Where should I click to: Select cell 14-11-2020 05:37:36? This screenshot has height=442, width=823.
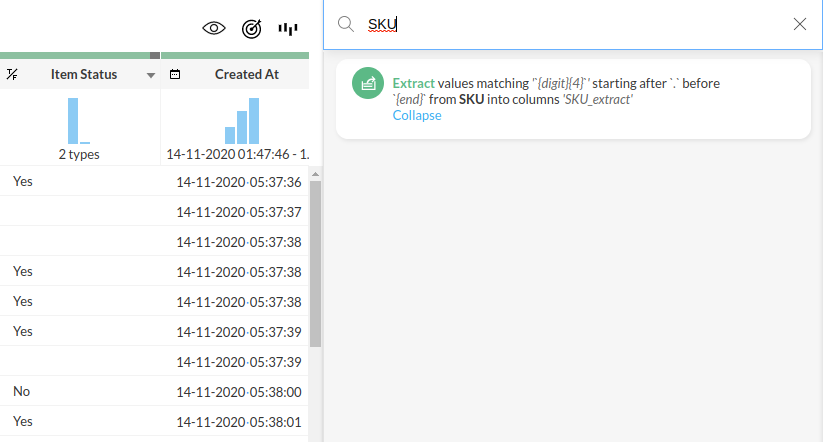(x=239, y=182)
